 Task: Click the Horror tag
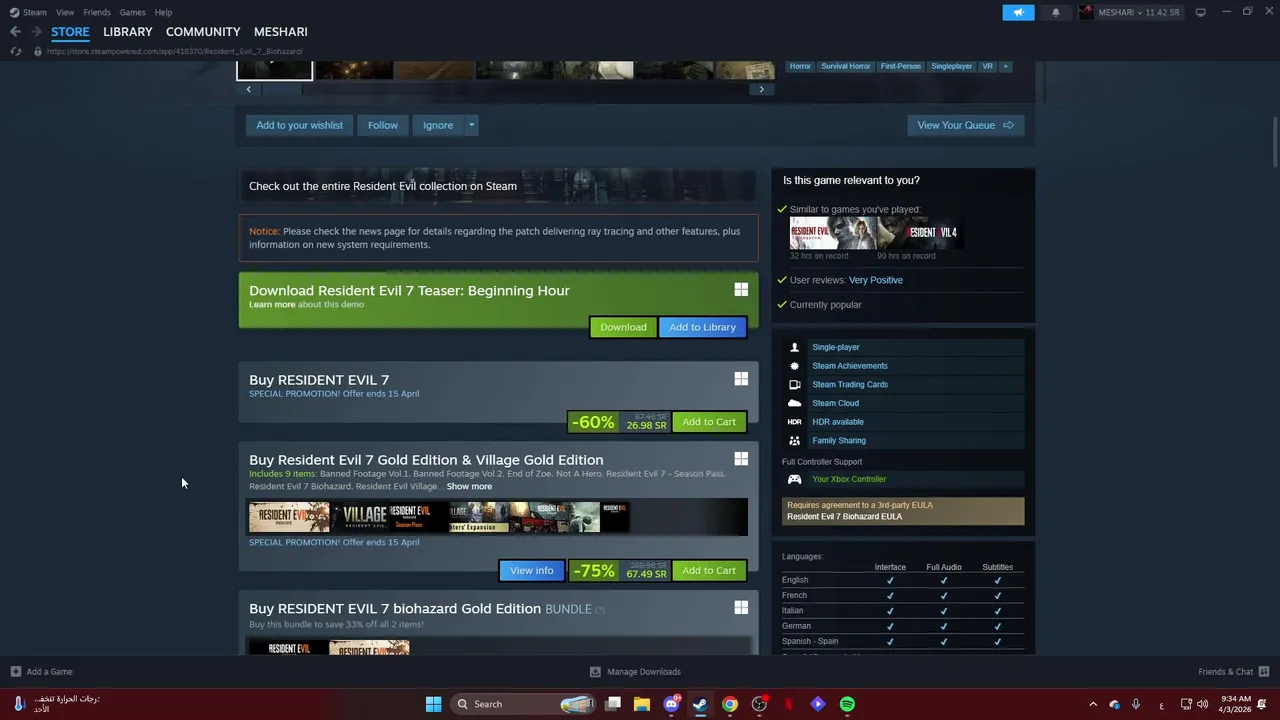click(800, 66)
